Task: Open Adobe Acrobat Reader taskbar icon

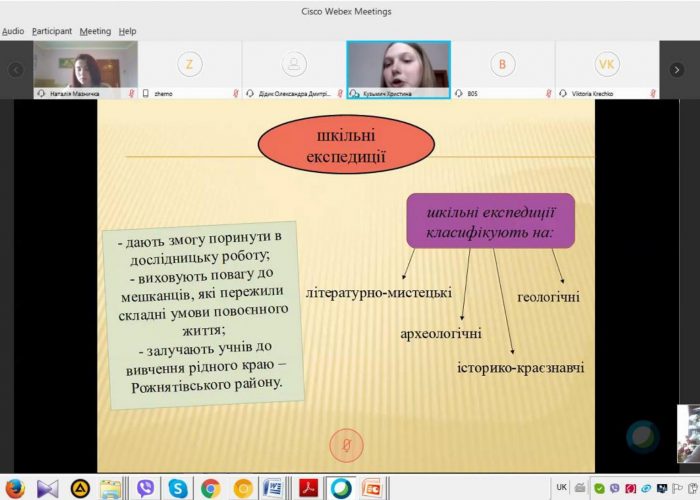Action: (x=308, y=488)
